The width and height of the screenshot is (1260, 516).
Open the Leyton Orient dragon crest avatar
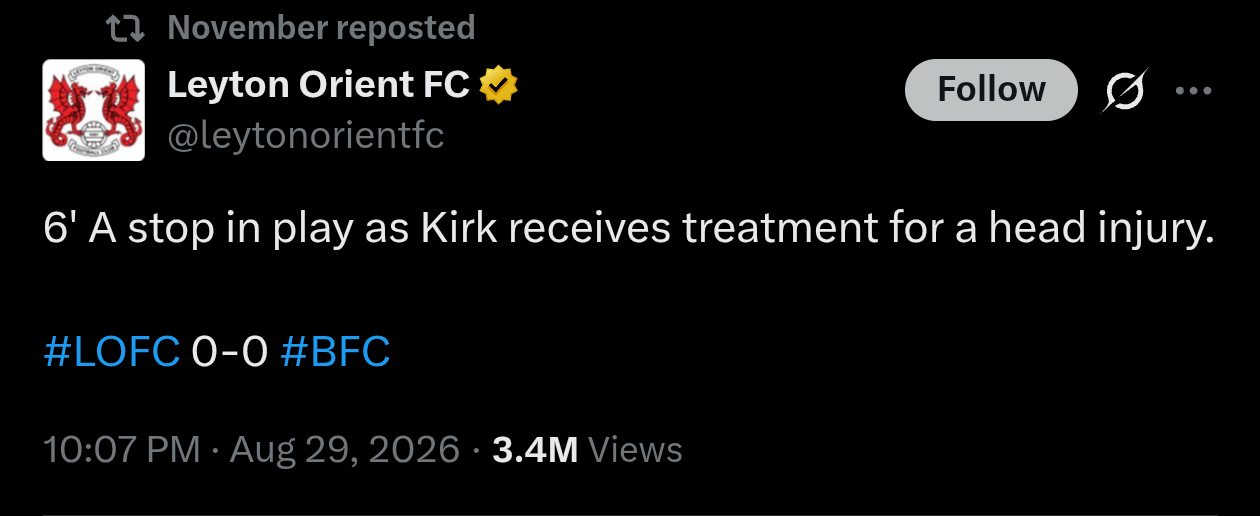click(x=94, y=110)
